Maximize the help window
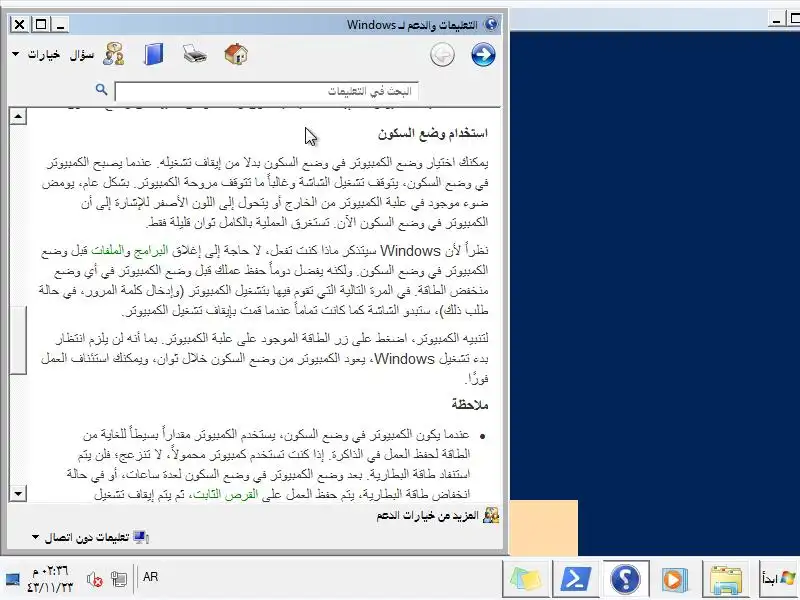 point(41,24)
